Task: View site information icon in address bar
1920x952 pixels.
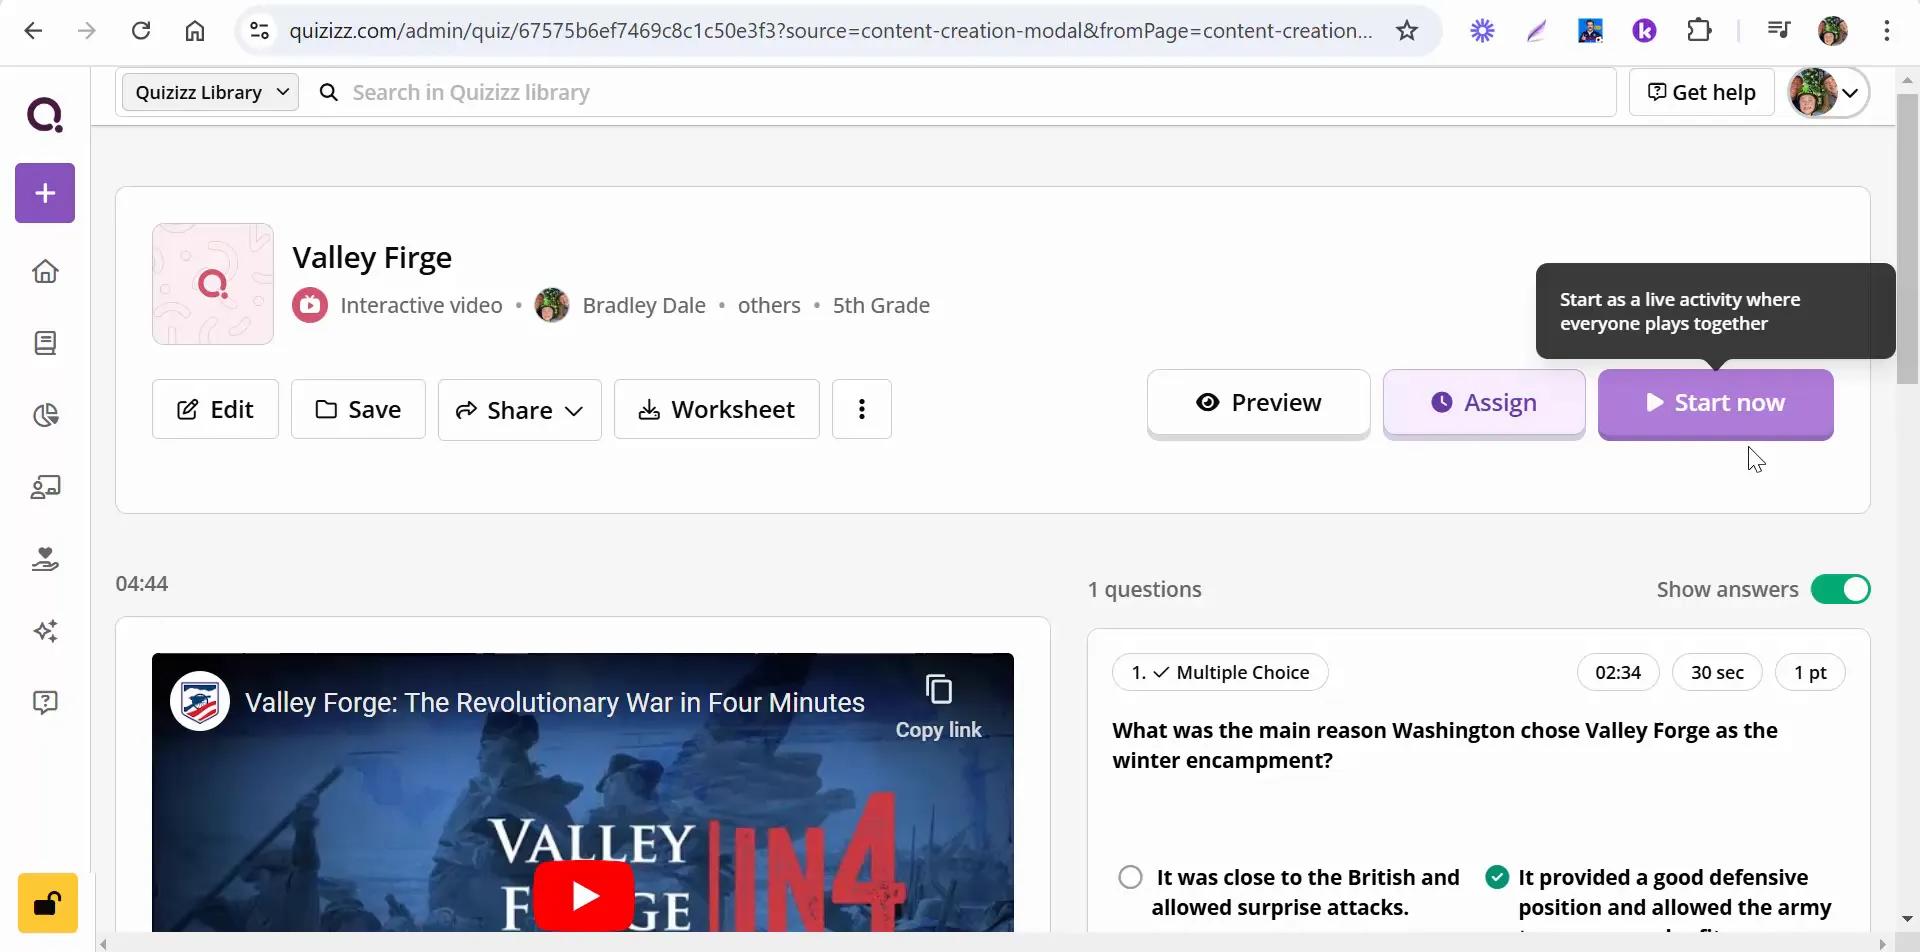Action: coord(260,31)
